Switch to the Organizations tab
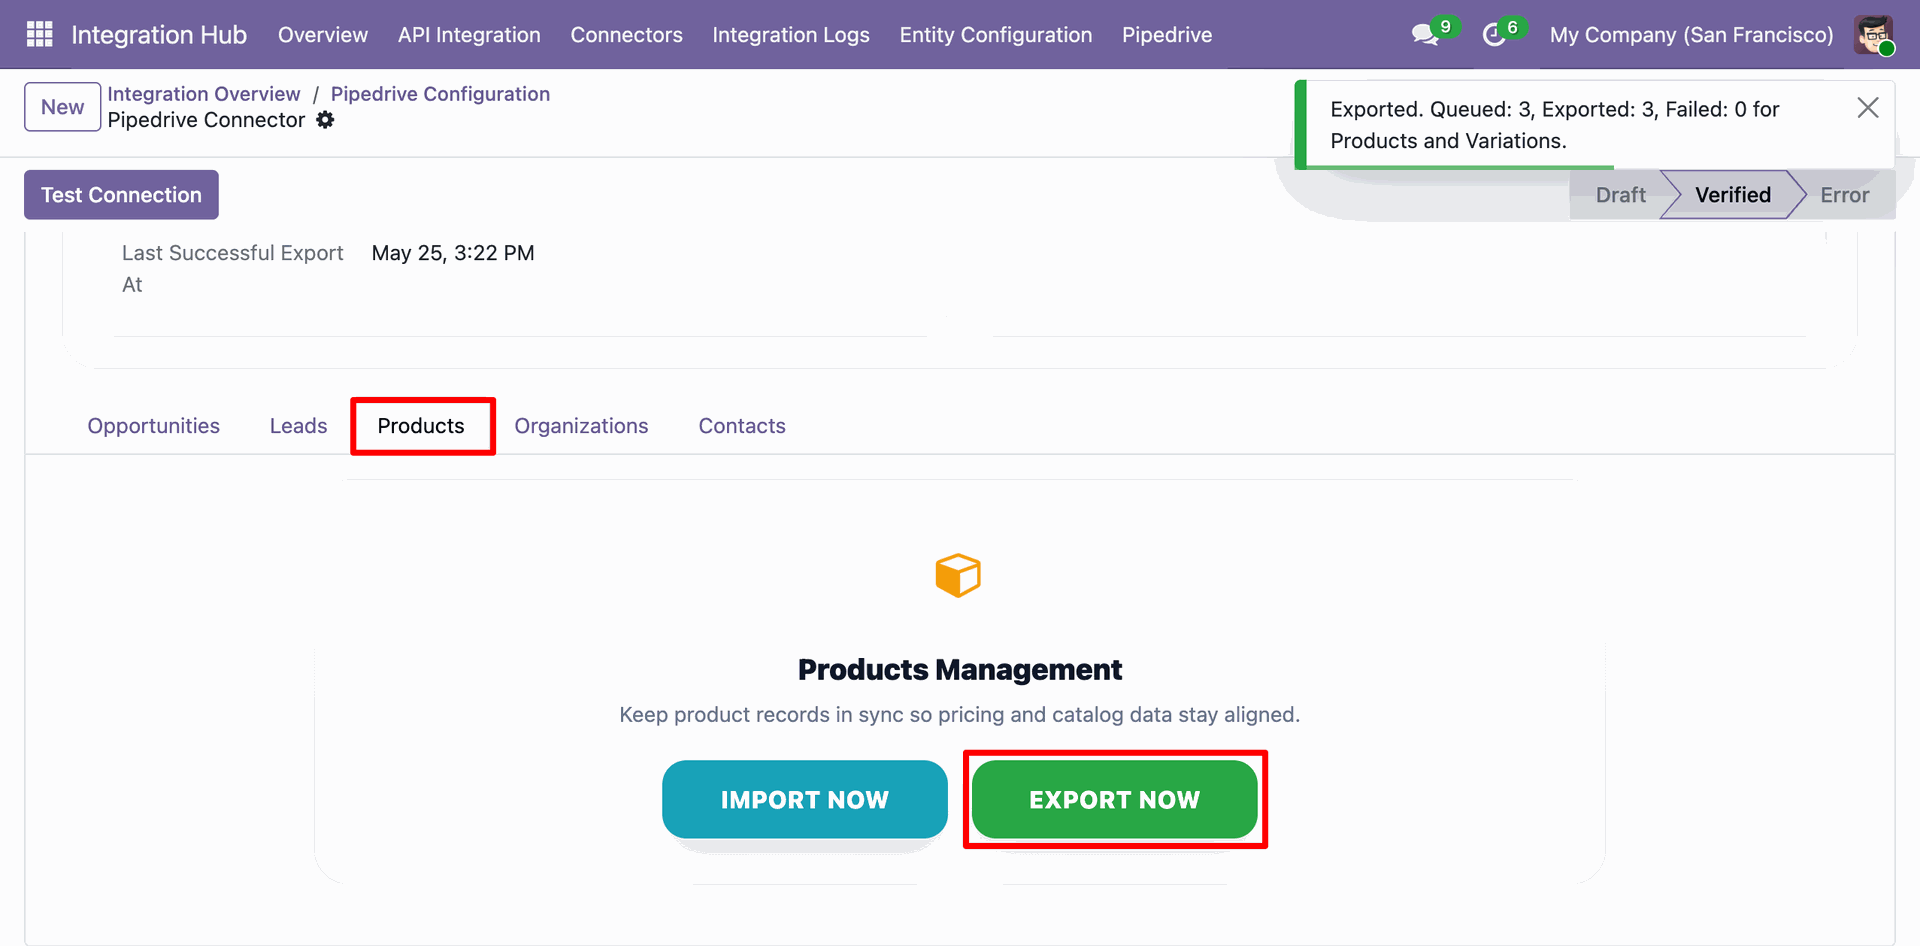The width and height of the screenshot is (1920, 946). pos(581,426)
